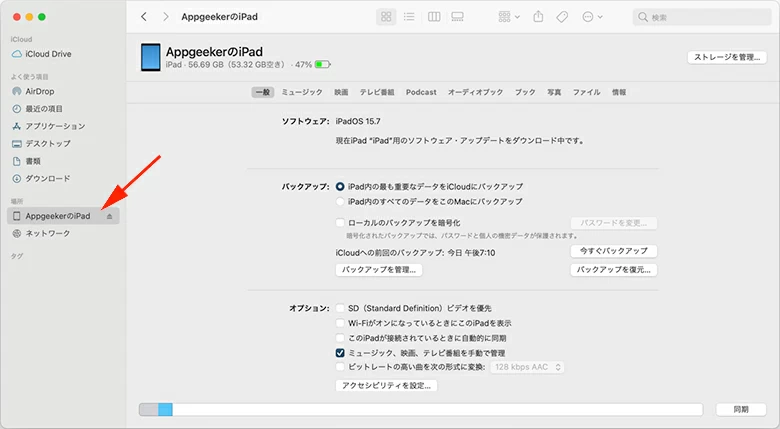
Task: Click the 今すぐバックアップ button
Action: (x=613, y=251)
